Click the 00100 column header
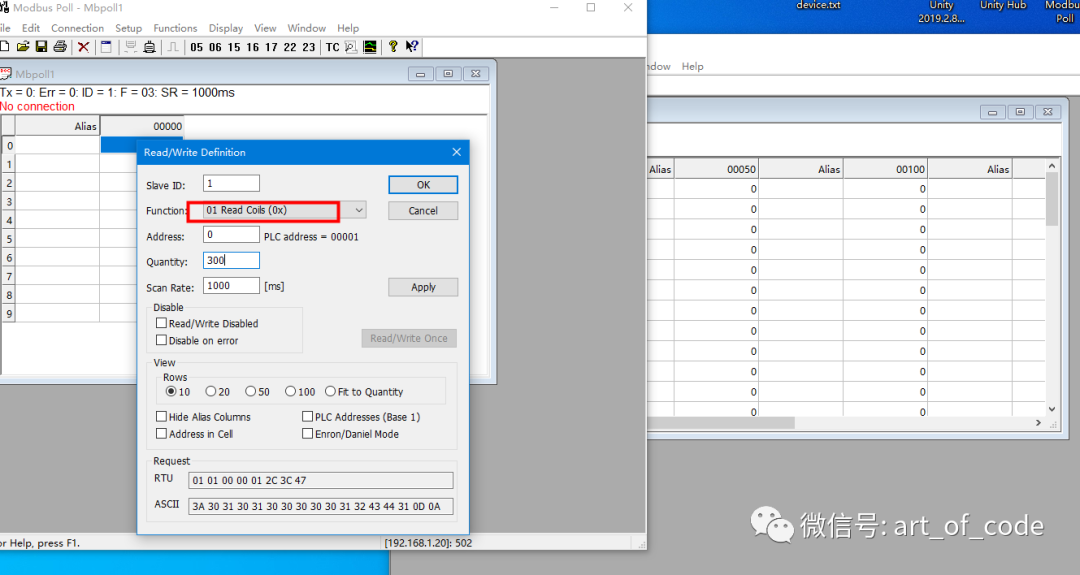This screenshot has width=1080, height=575. [x=886, y=169]
